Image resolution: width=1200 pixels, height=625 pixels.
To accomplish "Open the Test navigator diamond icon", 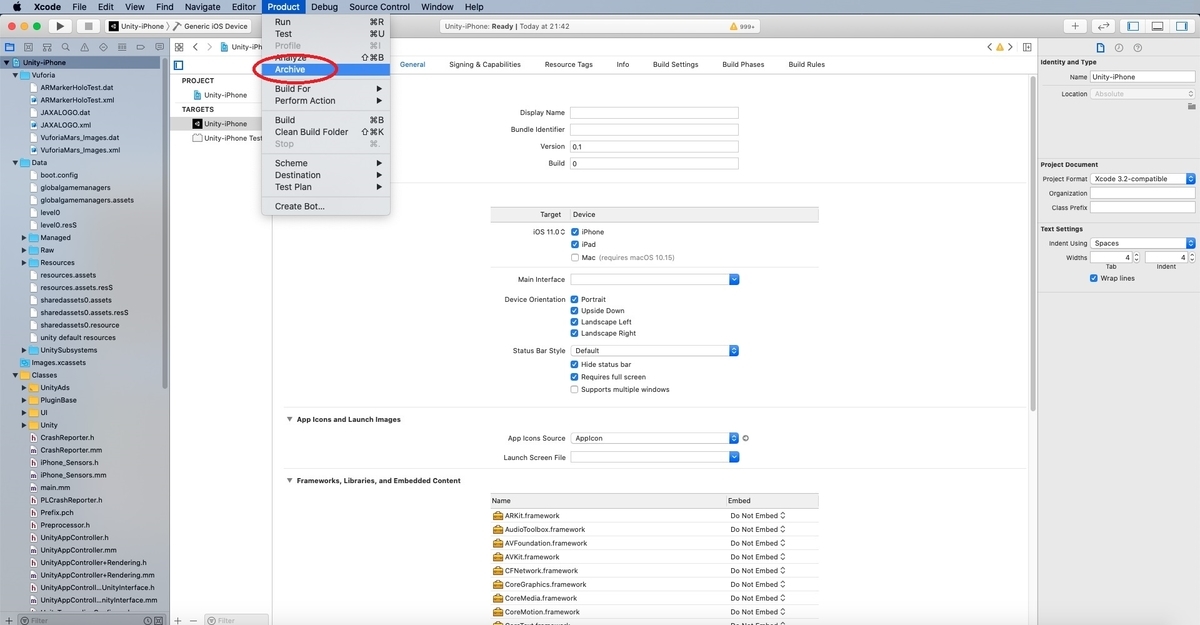I will pyautogui.click(x=101, y=47).
